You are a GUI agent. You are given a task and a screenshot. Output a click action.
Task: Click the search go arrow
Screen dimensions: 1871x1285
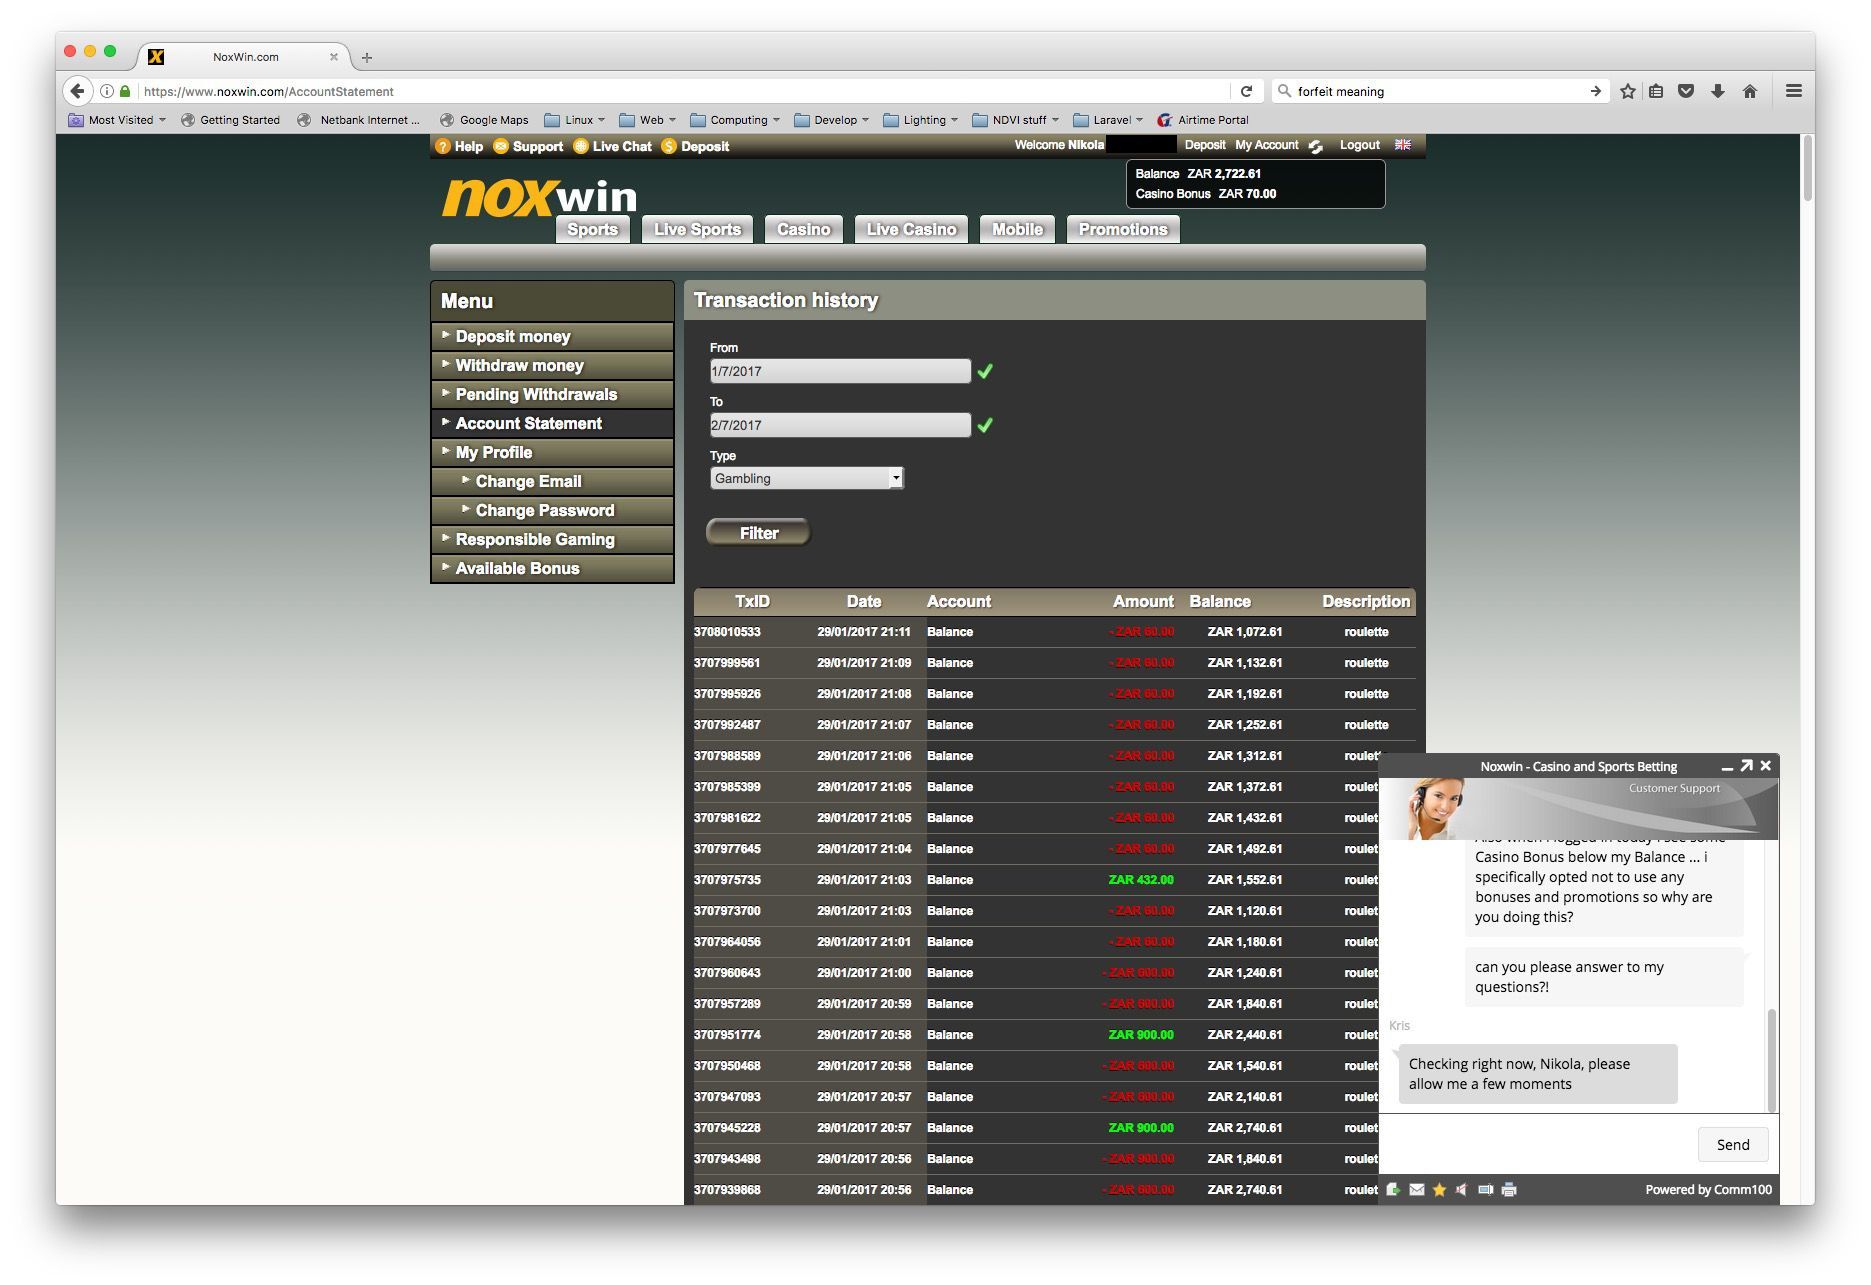point(1595,91)
